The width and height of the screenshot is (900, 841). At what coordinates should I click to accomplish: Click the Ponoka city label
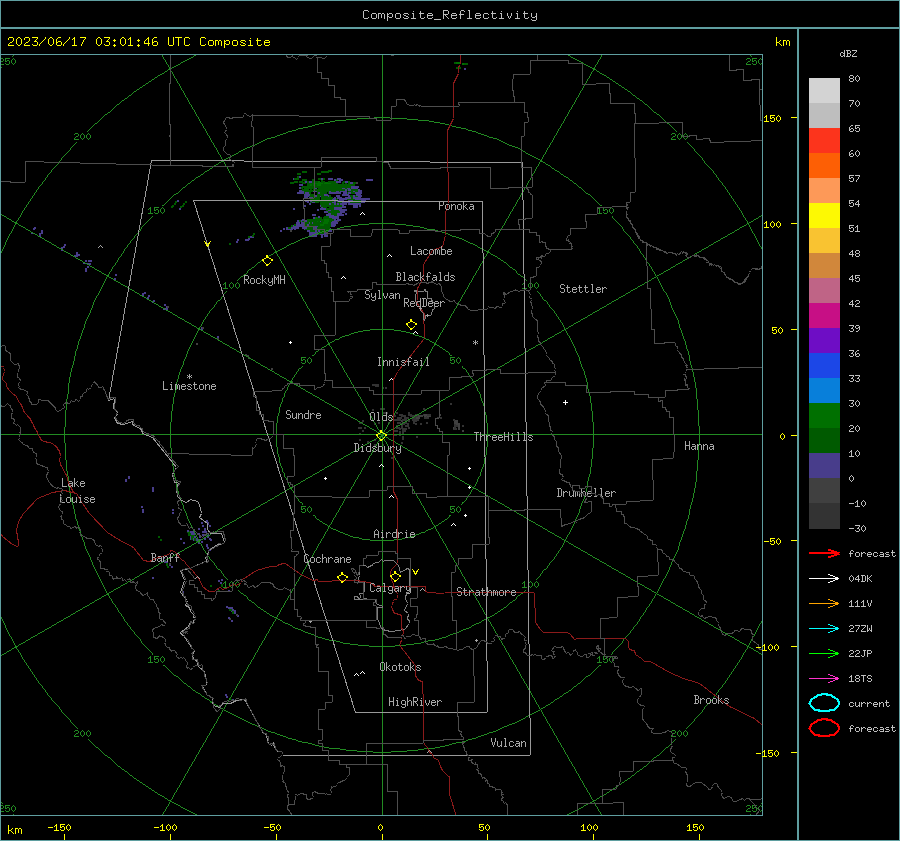pyautogui.click(x=456, y=206)
